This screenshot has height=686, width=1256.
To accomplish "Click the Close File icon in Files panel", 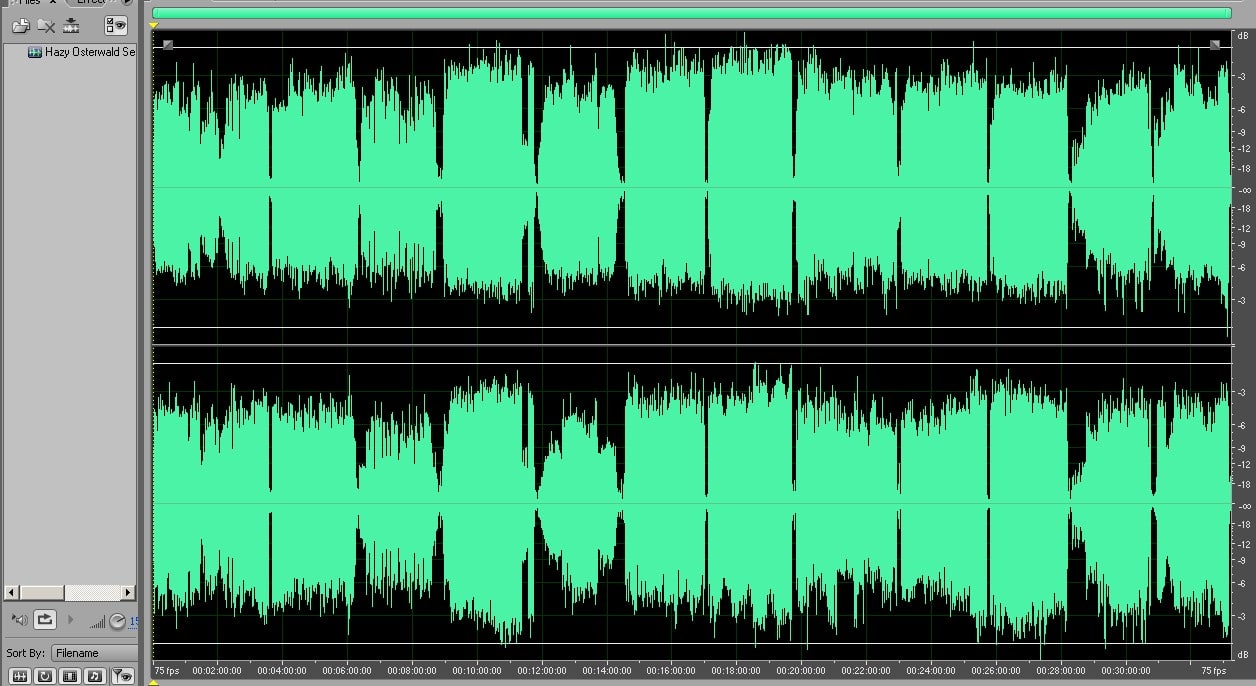I will (x=46, y=26).
